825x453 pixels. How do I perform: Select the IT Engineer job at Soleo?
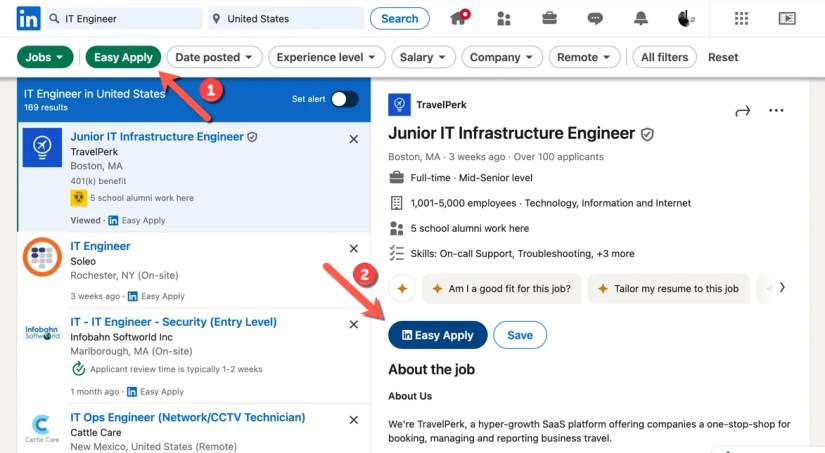click(100, 246)
